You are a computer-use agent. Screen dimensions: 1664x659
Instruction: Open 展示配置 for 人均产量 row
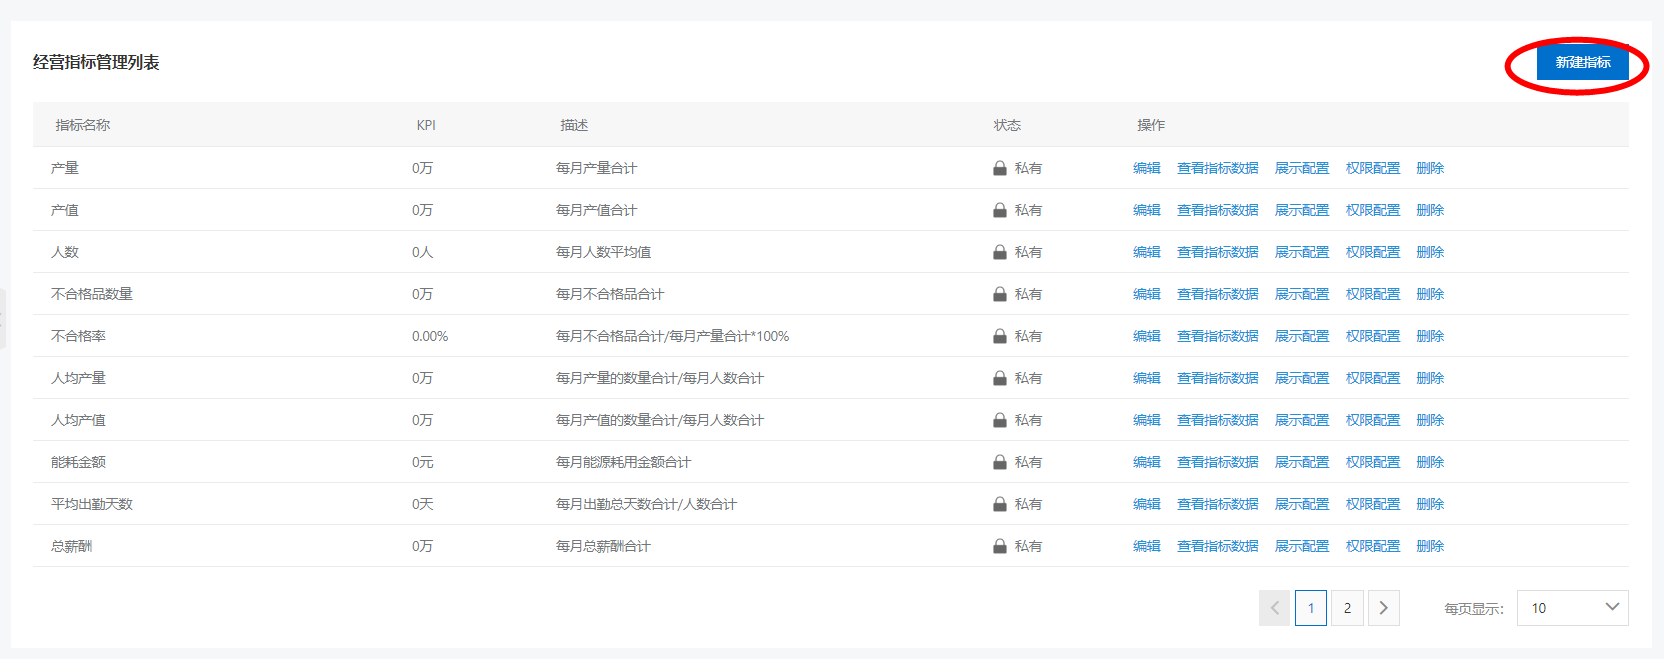pyautogui.click(x=1302, y=378)
